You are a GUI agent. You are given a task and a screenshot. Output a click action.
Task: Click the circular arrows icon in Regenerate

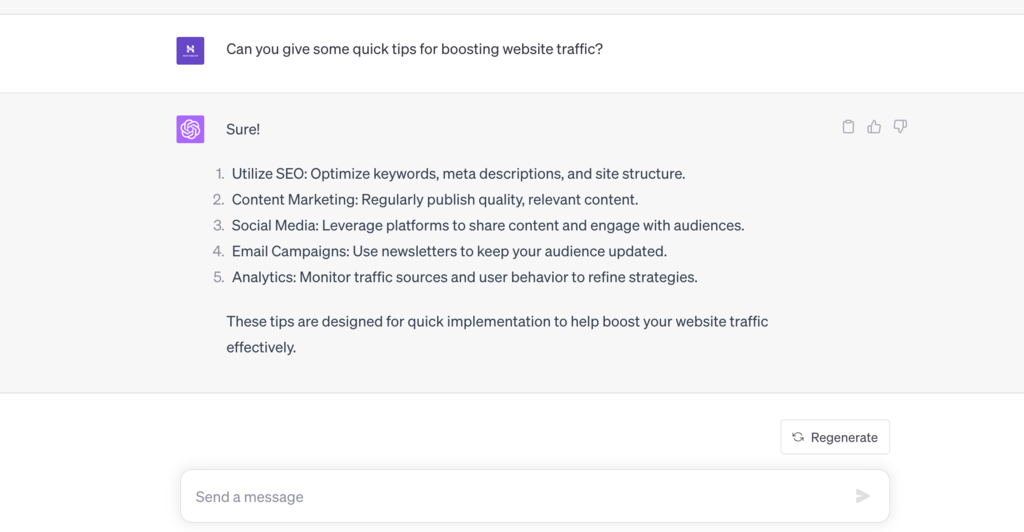(x=798, y=437)
